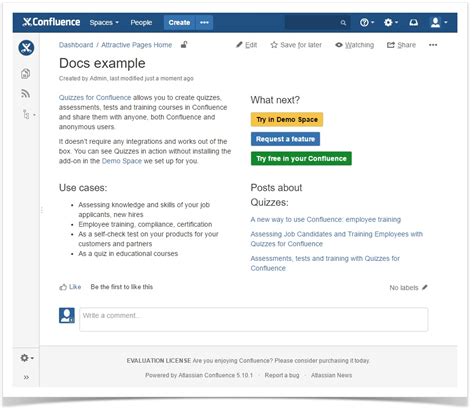The height and width of the screenshot is (411, 474).
Task: Open 'Assessments, tests and training' post link
Action: click(x=325, y=263)
